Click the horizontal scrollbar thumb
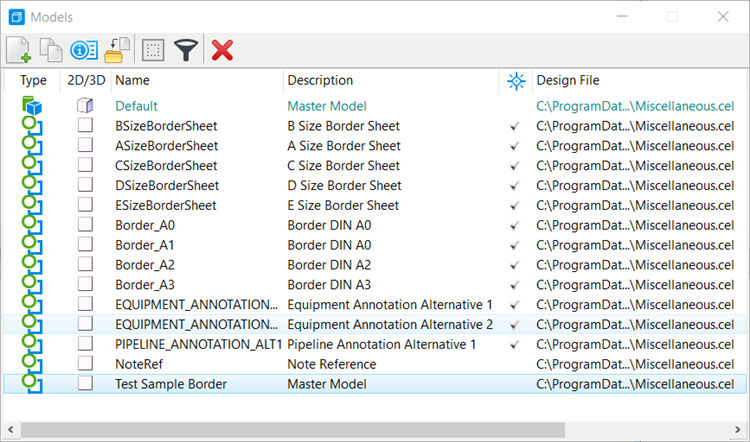Screen dimensions: 750x442 pos(293,430)
